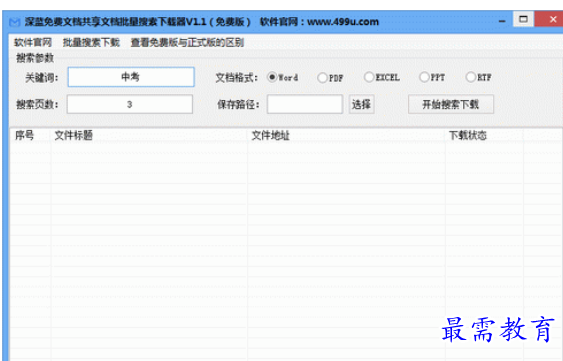563x361 pixels.
Task: Click the 文件地址 column header
Action: 346,135
